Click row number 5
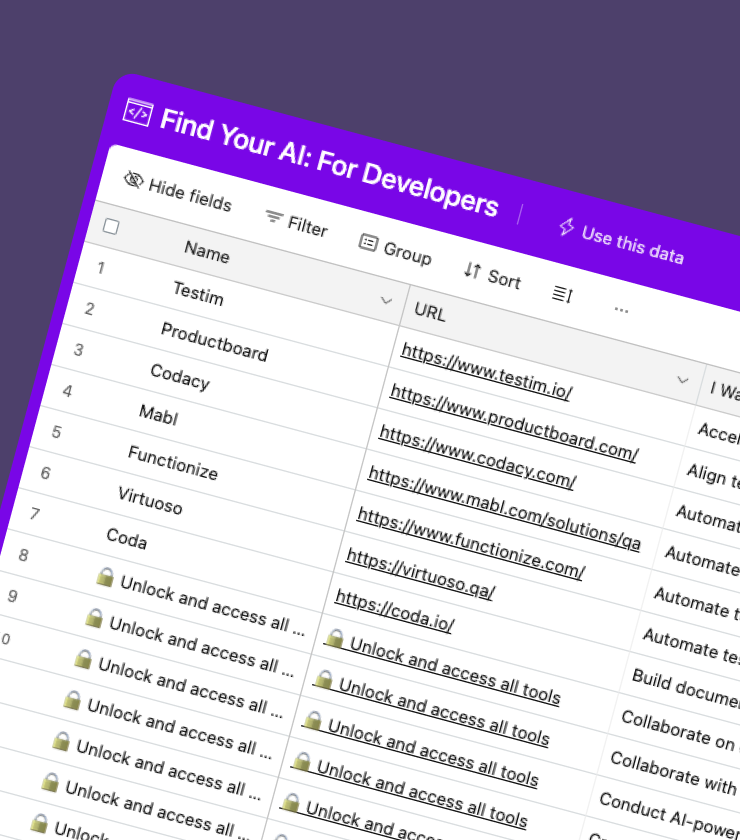 [56, 432]
